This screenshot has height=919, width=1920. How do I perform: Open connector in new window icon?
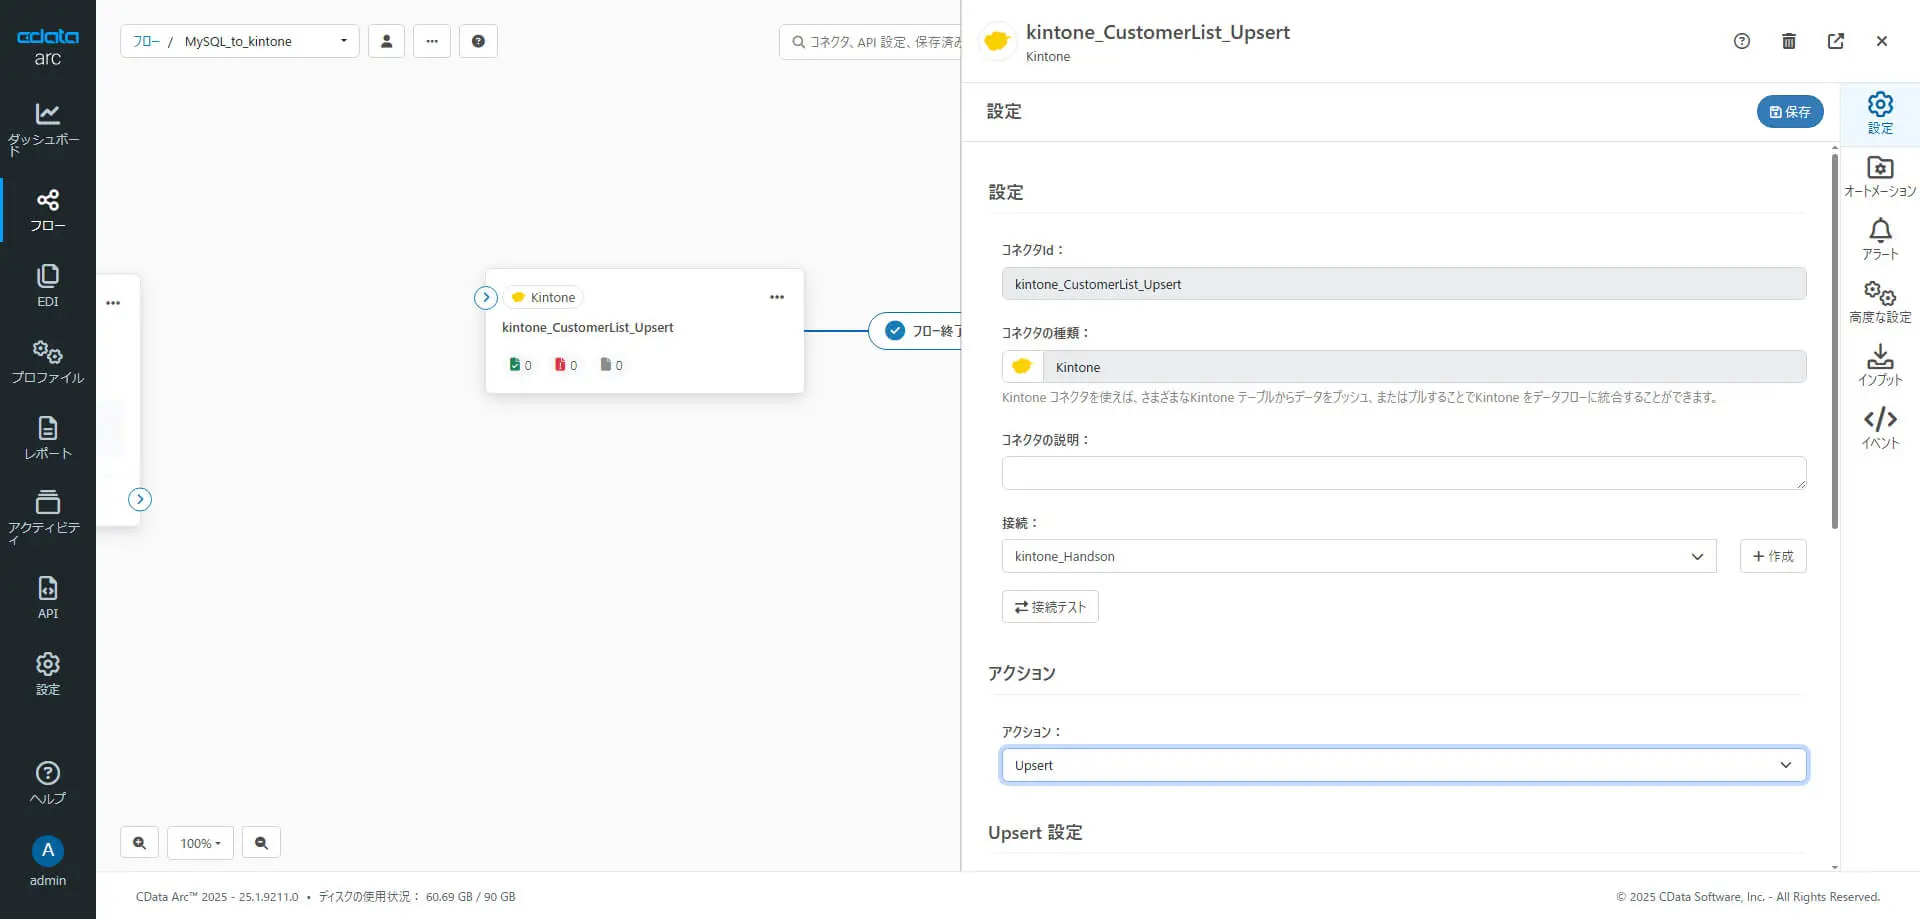point(1836,41)
